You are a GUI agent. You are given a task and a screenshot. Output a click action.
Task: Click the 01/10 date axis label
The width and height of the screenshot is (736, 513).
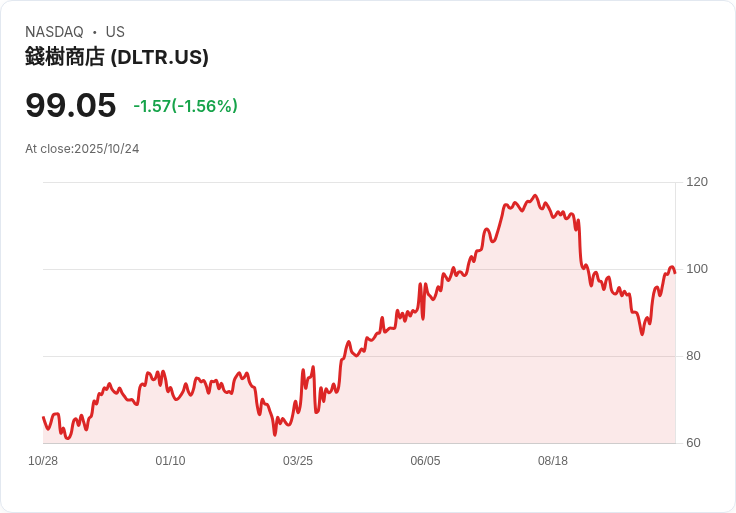[x=170, y=461]
